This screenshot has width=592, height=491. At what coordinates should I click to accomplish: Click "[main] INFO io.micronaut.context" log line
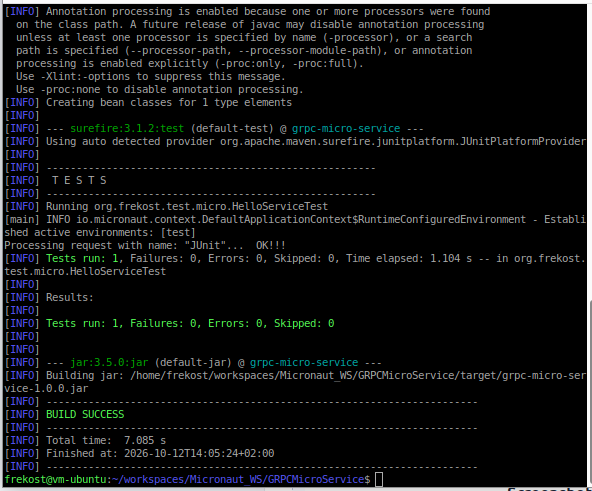(295, 220)
